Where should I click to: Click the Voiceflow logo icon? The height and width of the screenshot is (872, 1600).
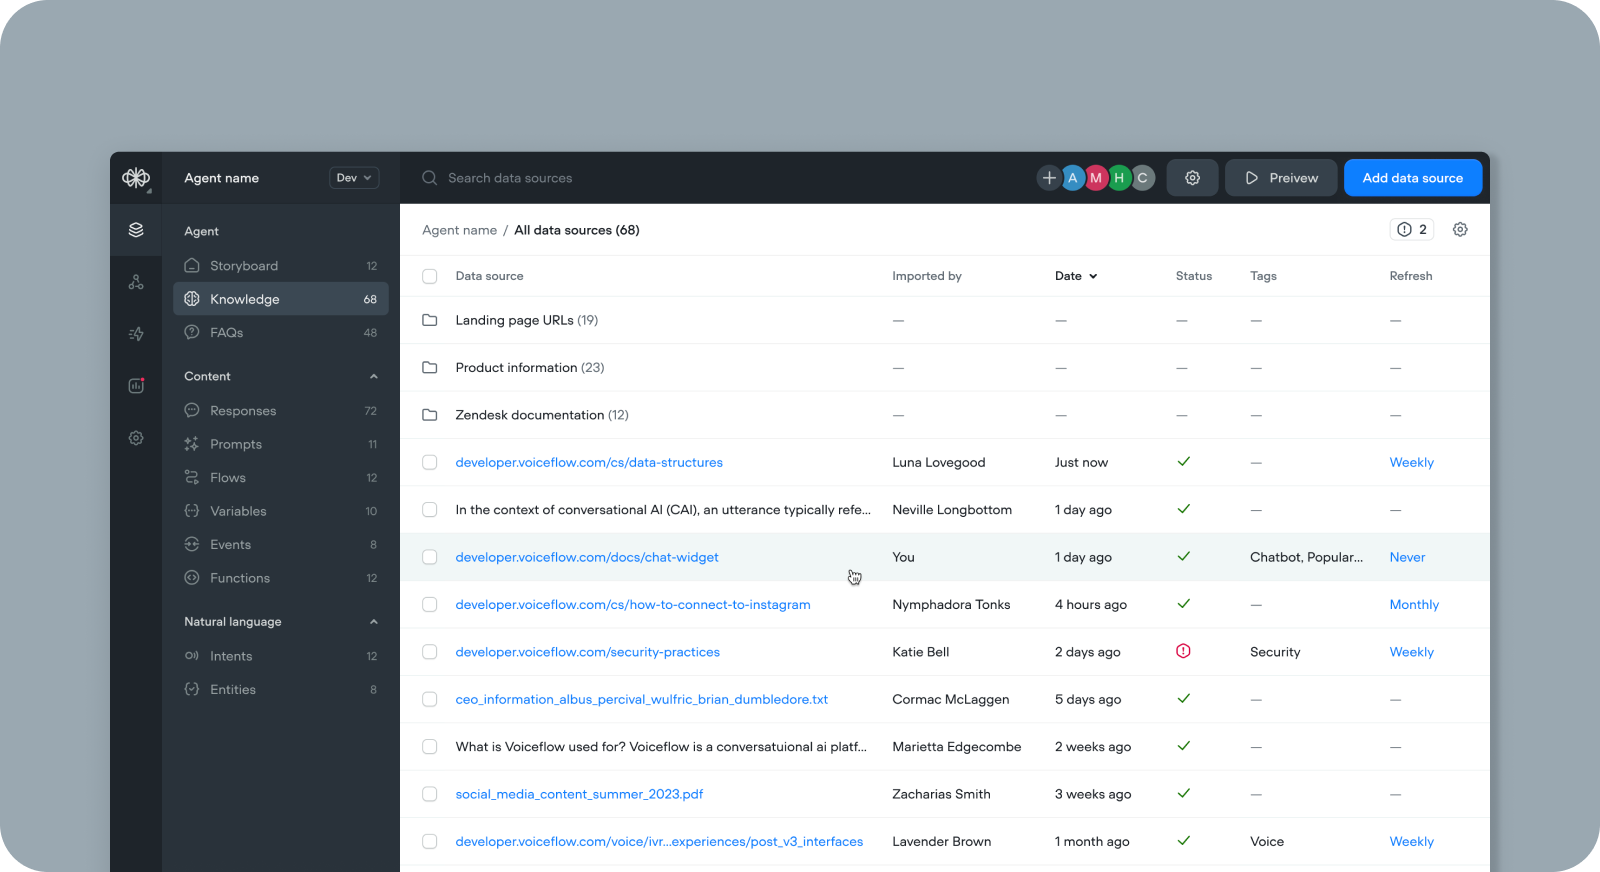click(x=136, y=178)
